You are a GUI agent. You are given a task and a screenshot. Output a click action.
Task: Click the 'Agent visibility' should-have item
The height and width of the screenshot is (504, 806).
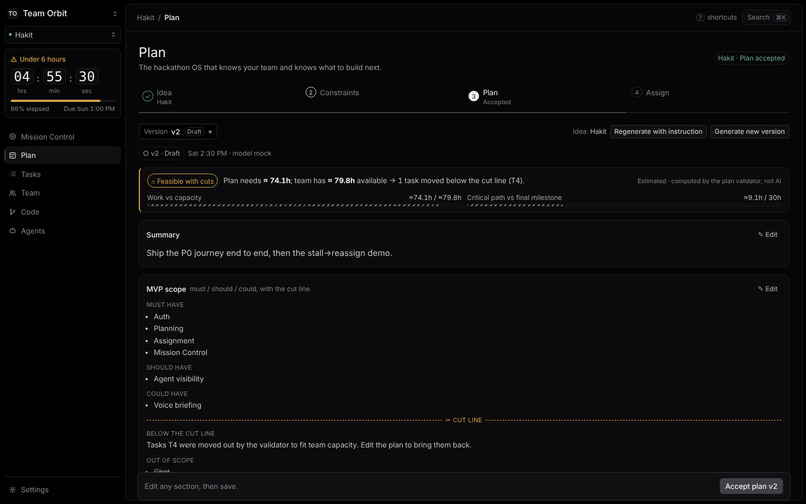click(x=178, y=379)
